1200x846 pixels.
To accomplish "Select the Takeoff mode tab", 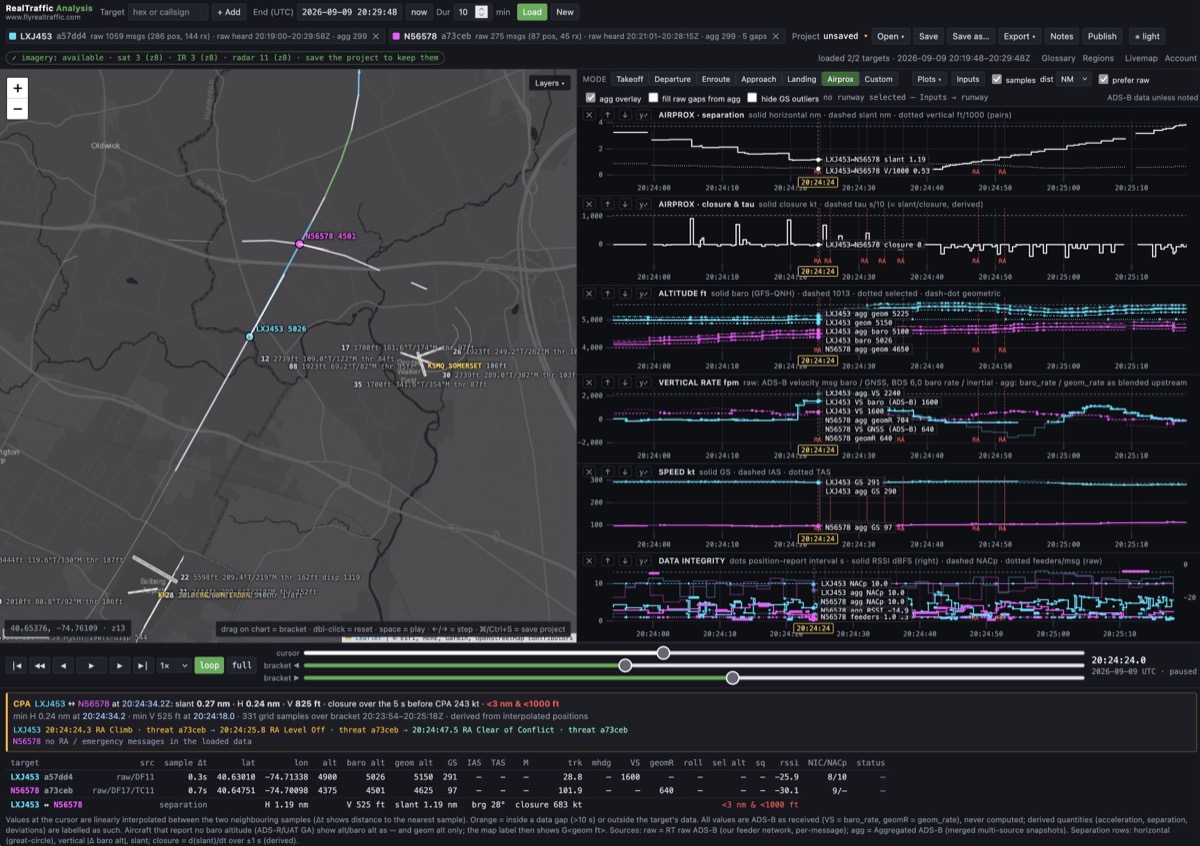I will tap(630, 79).
